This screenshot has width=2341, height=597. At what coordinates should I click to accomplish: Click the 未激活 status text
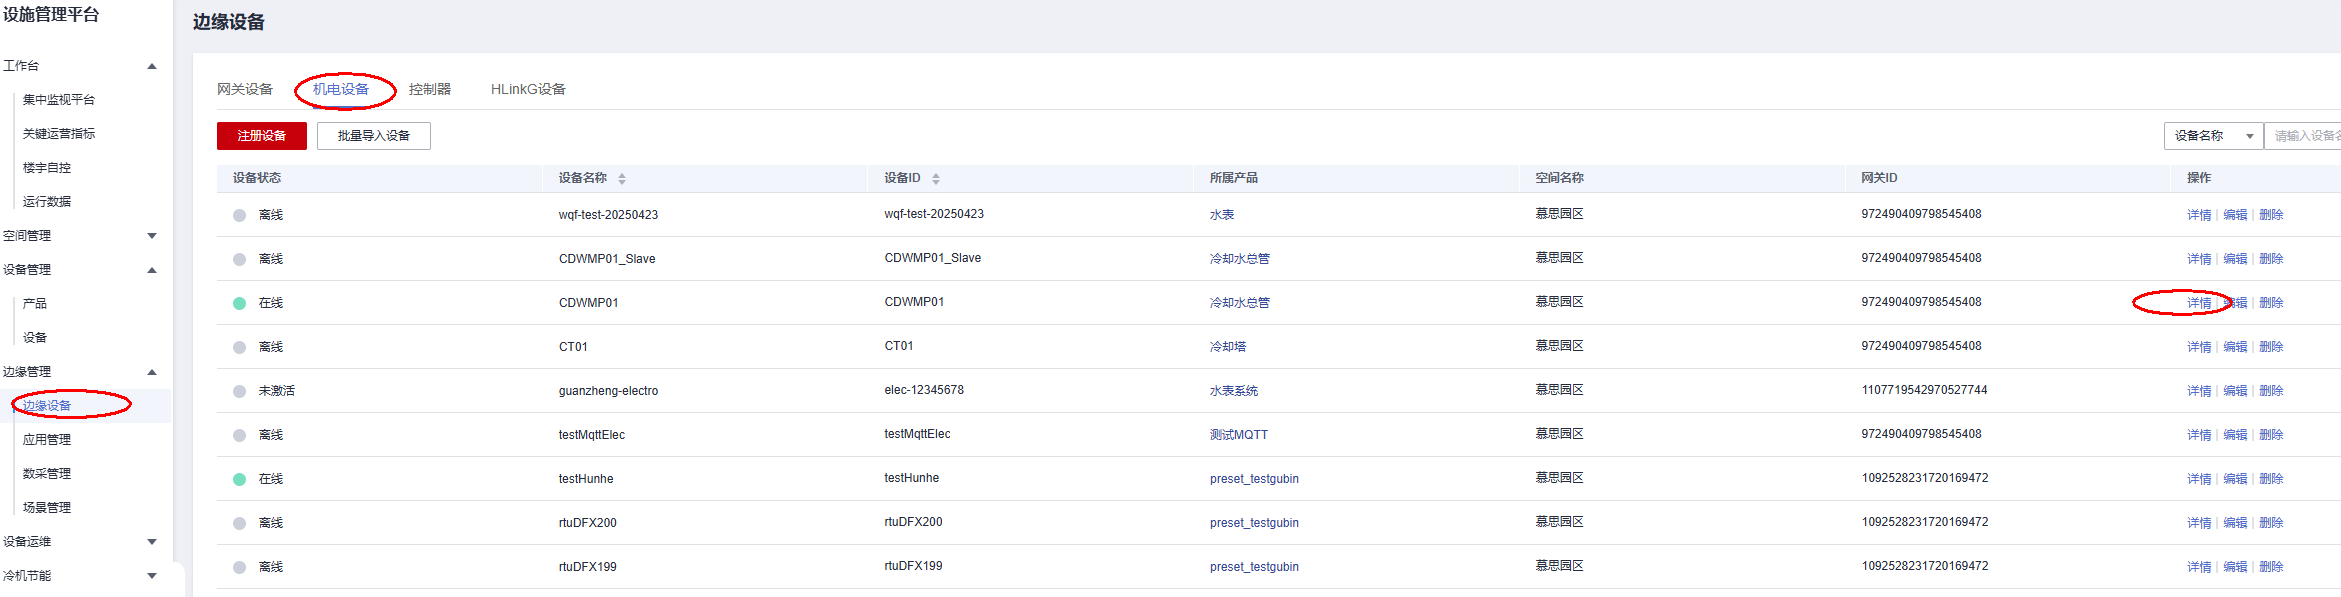coord(277,391)
